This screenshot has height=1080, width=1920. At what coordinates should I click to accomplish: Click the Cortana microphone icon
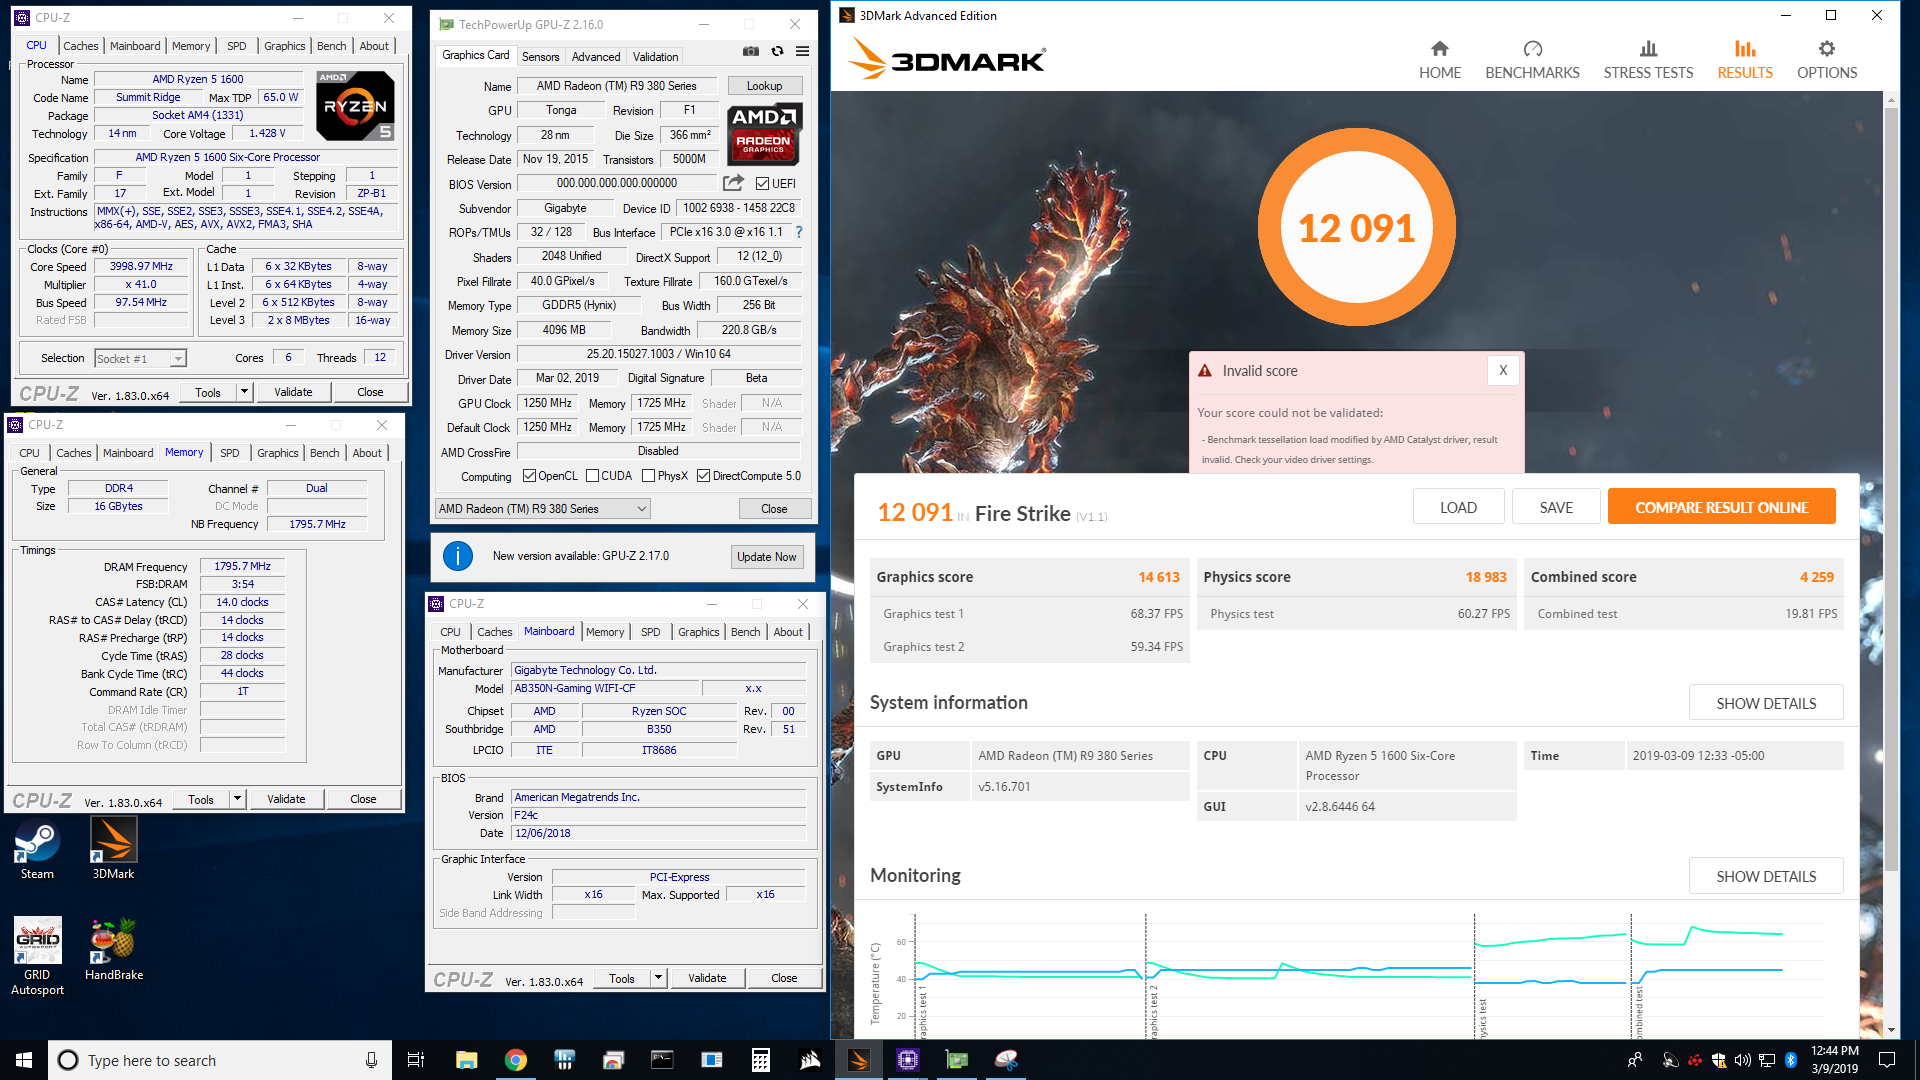pos(371,1060)
